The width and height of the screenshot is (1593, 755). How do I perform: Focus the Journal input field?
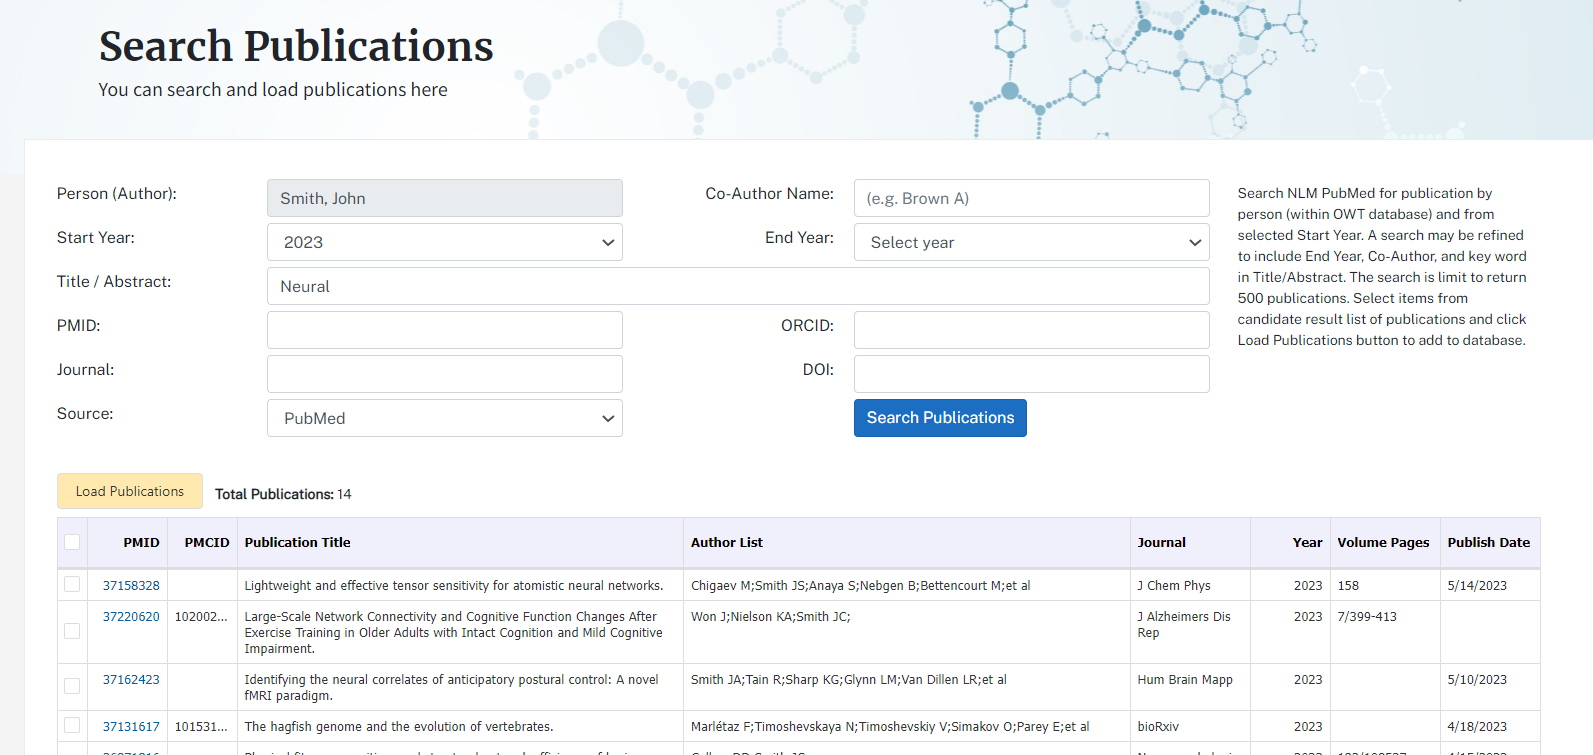click(444, 374)
